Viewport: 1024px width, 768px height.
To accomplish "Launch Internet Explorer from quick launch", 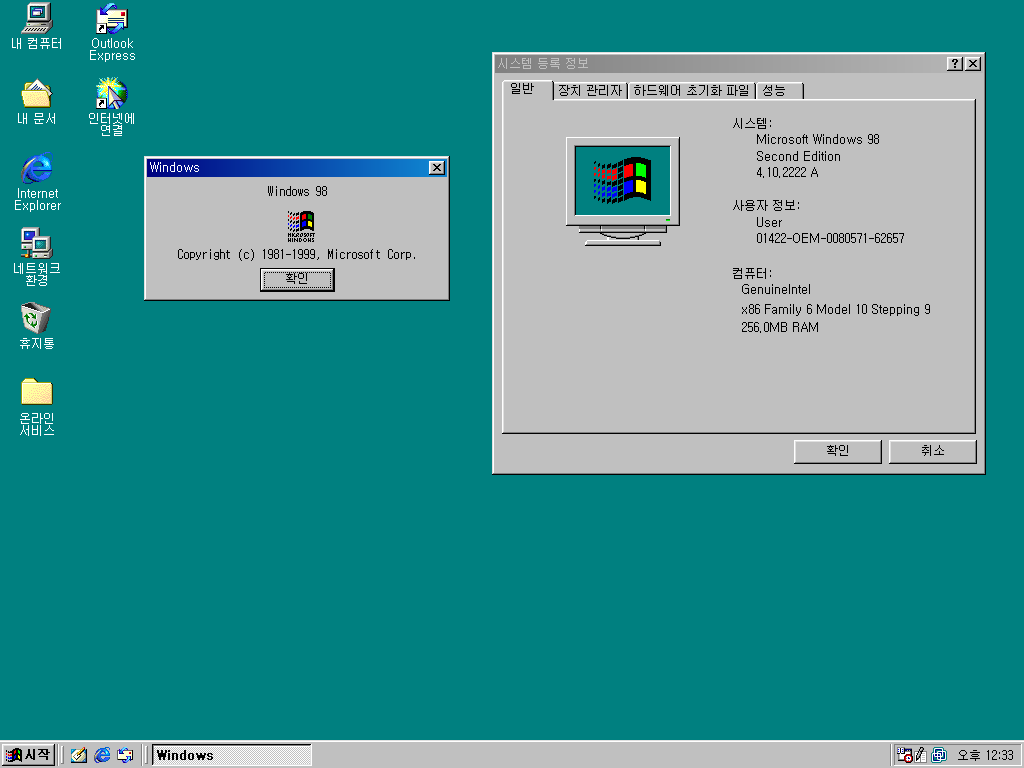I will (102, 755).
